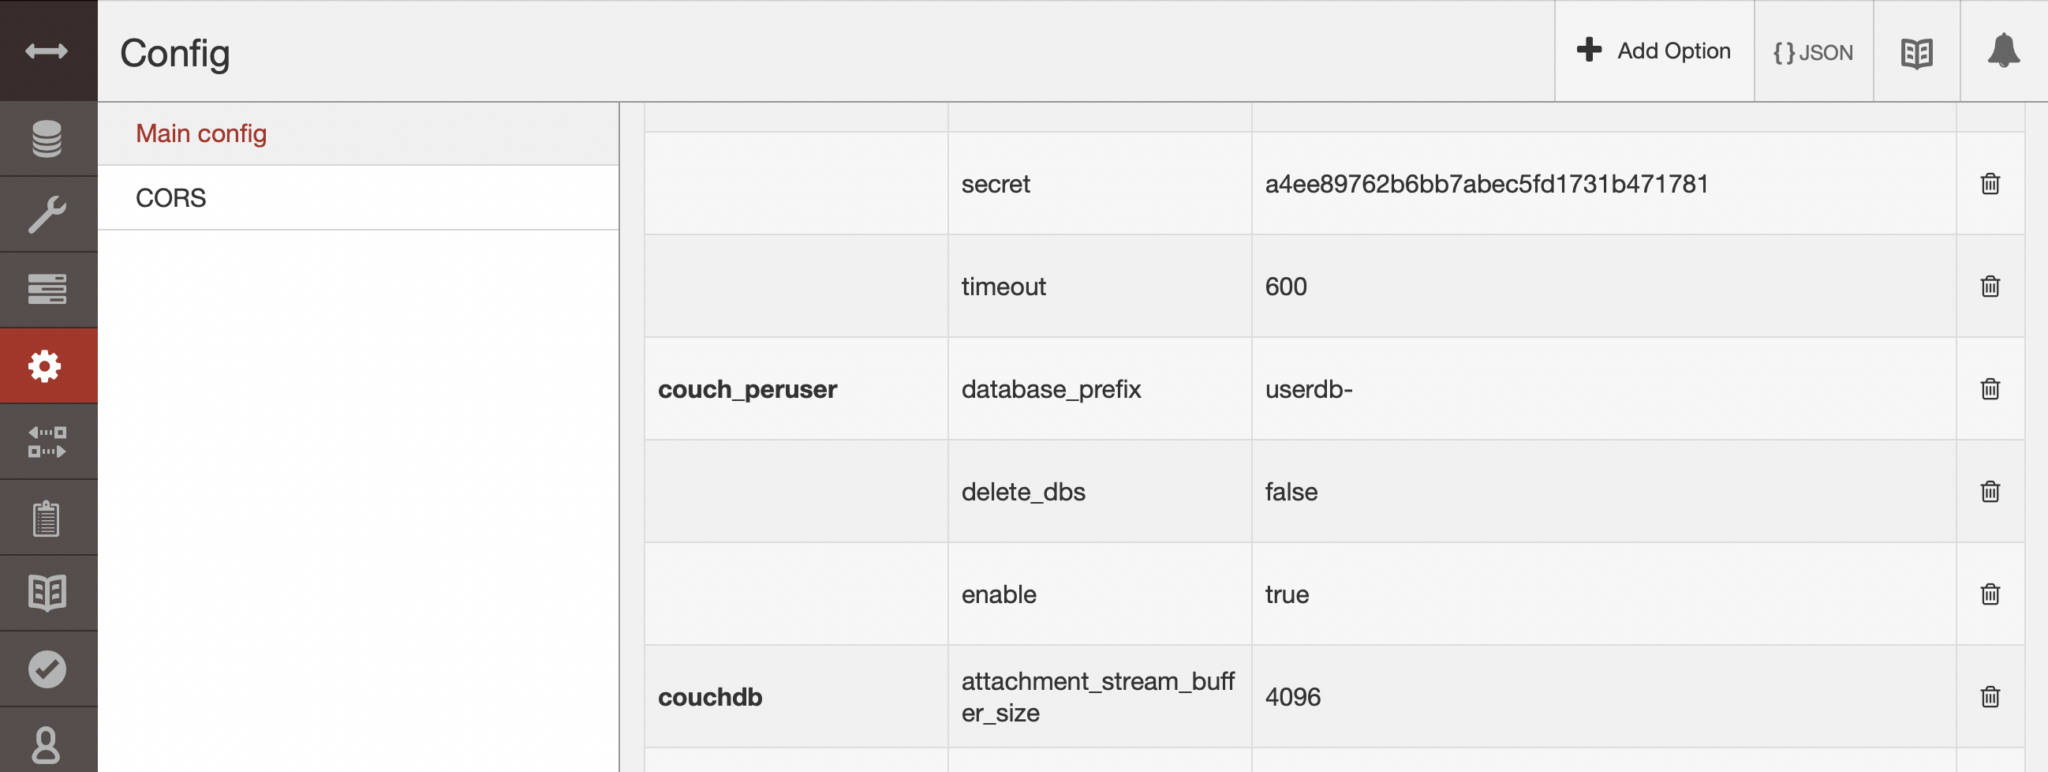2048x772 pixels.
Task: Open the Replication sidebar icon
Action: click(49, 441)
